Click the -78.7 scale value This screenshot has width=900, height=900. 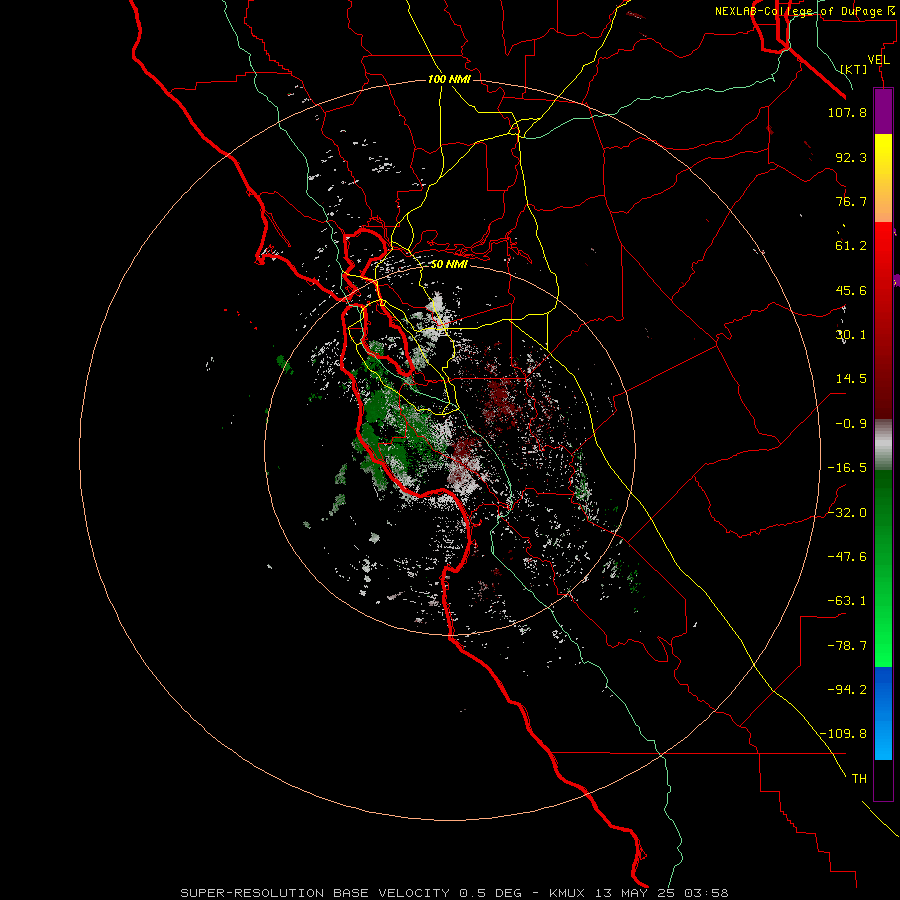(847, 646)
